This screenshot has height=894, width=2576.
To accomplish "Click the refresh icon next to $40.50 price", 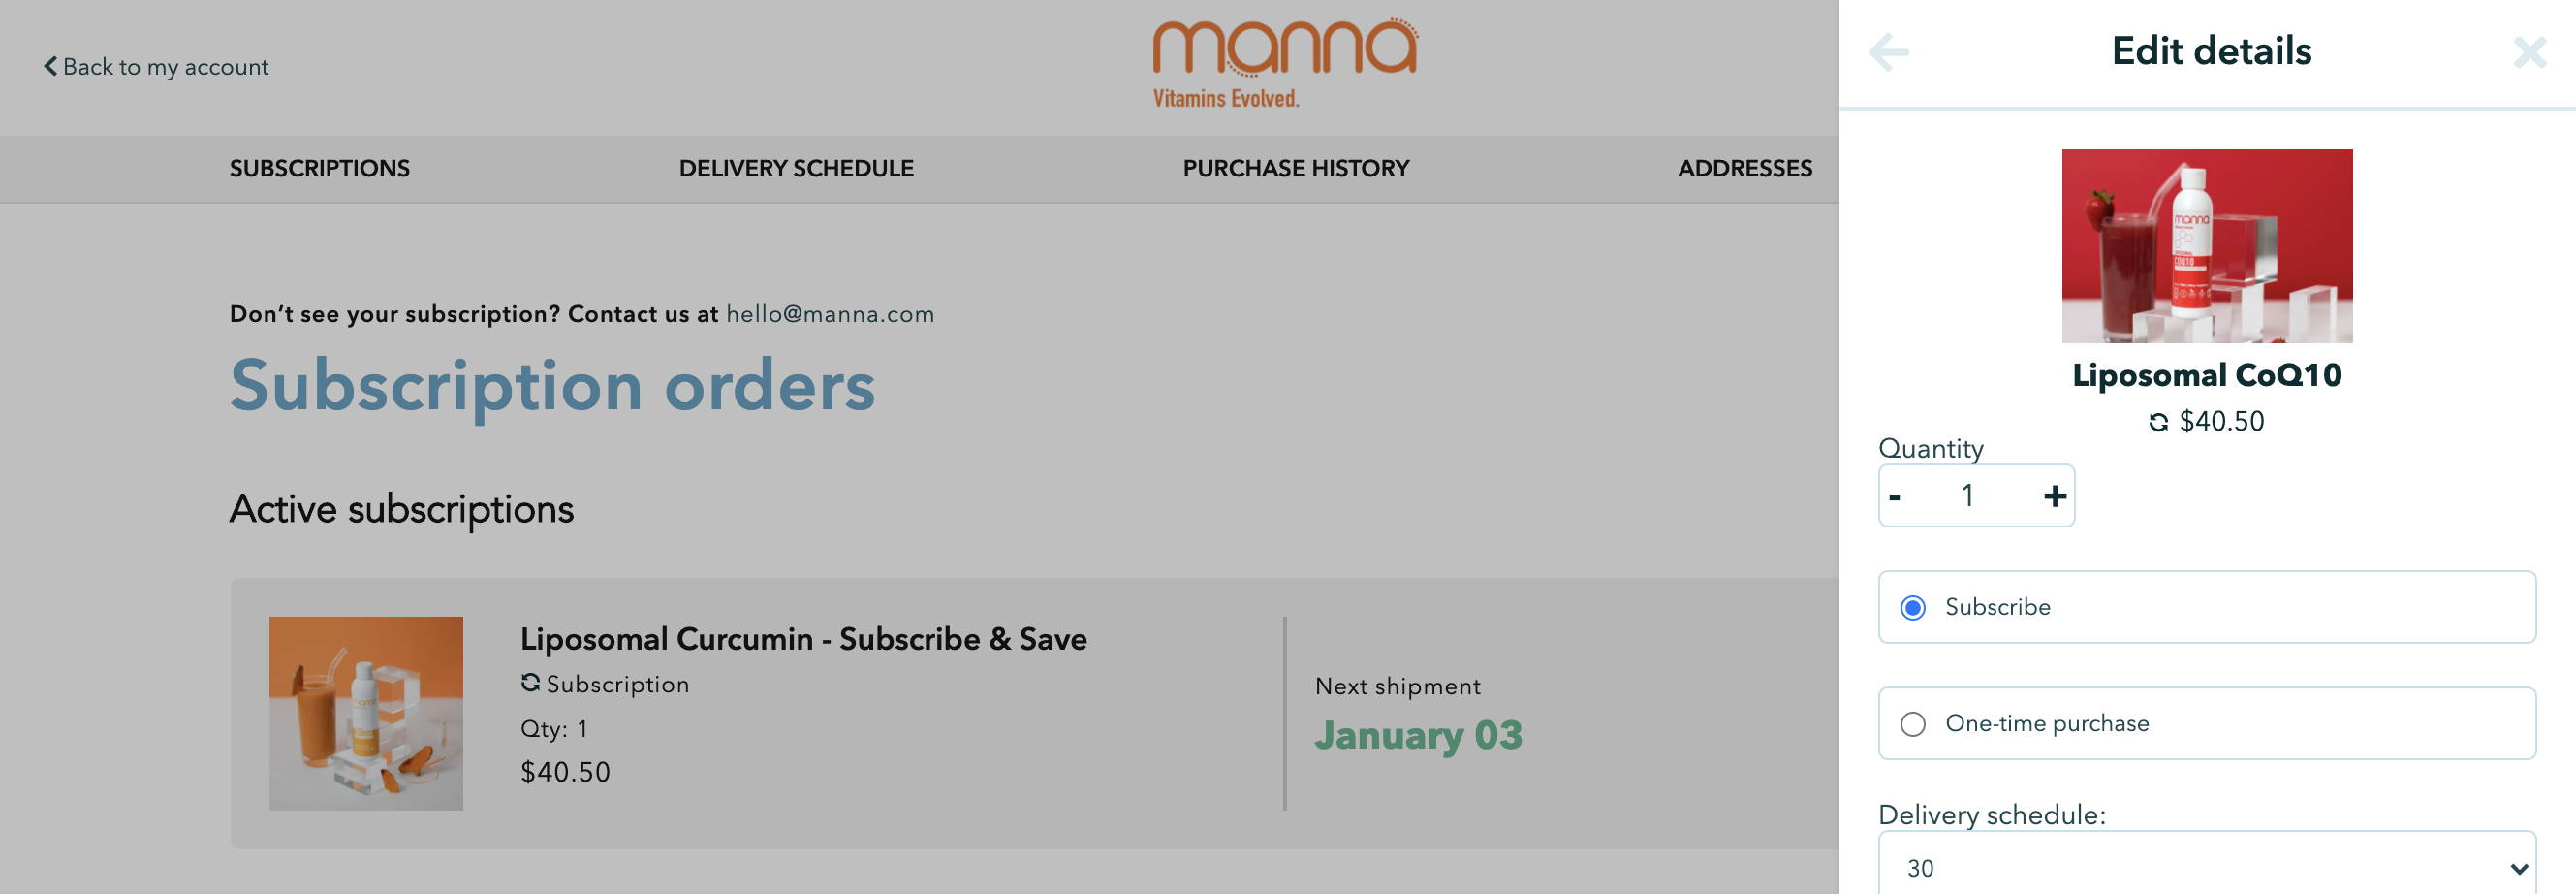I will [2158, 422].
